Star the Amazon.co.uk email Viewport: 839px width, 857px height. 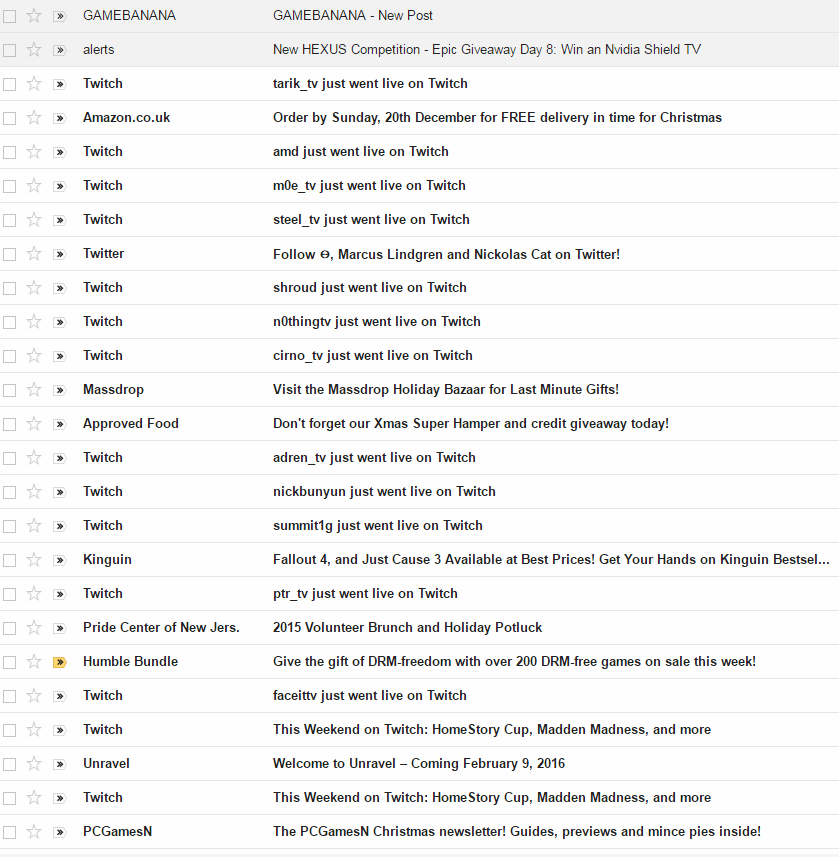tap(34, 118)
